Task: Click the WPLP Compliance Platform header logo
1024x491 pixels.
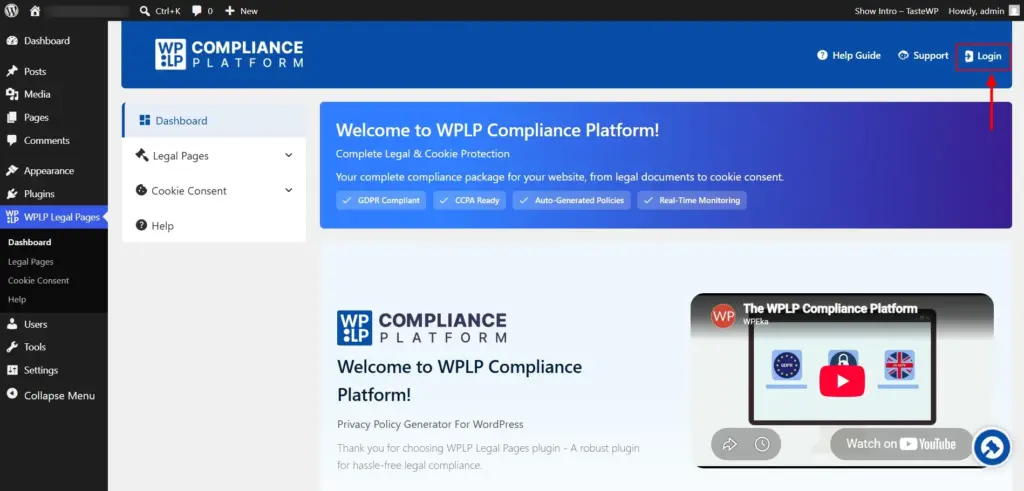Action: coord(229,54)
